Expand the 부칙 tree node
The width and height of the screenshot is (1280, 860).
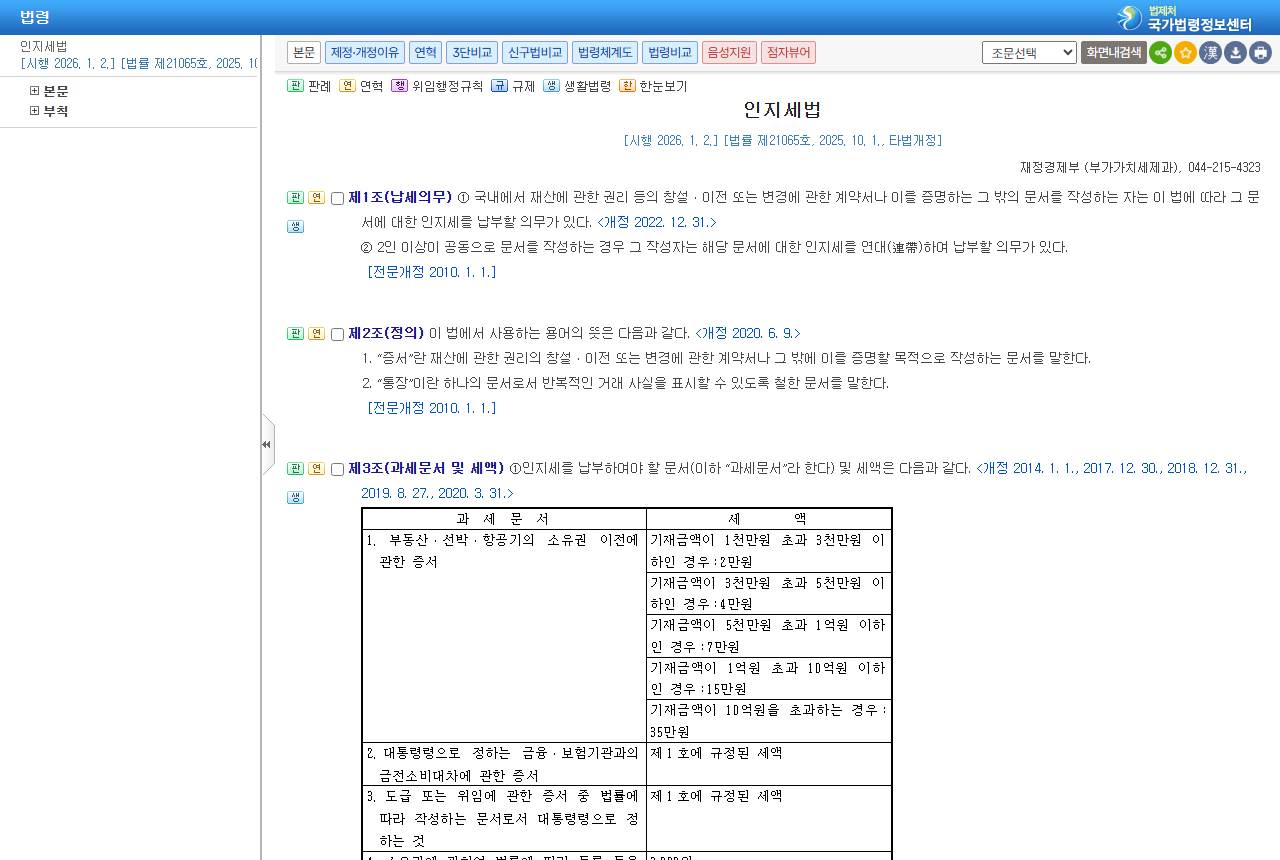tap(35, 111)
